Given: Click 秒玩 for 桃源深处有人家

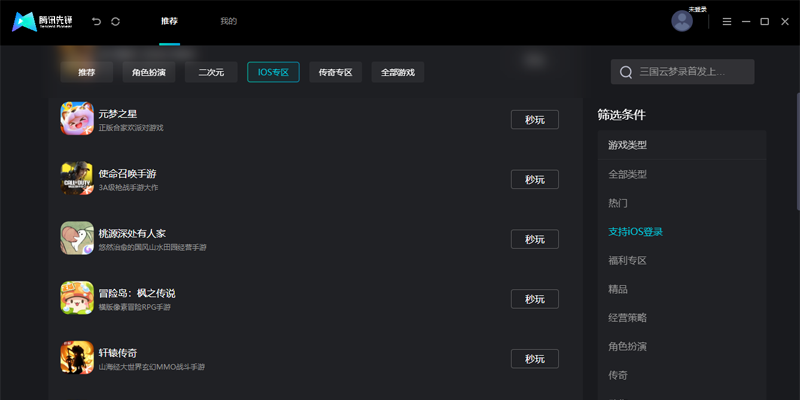Looking at the screenshot, I should pos(535,239).
